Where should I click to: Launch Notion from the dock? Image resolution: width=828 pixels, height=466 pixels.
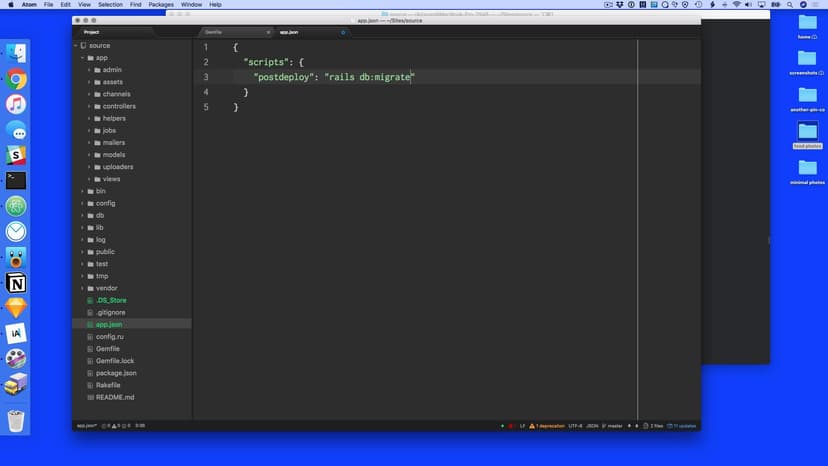click(16, 283)
